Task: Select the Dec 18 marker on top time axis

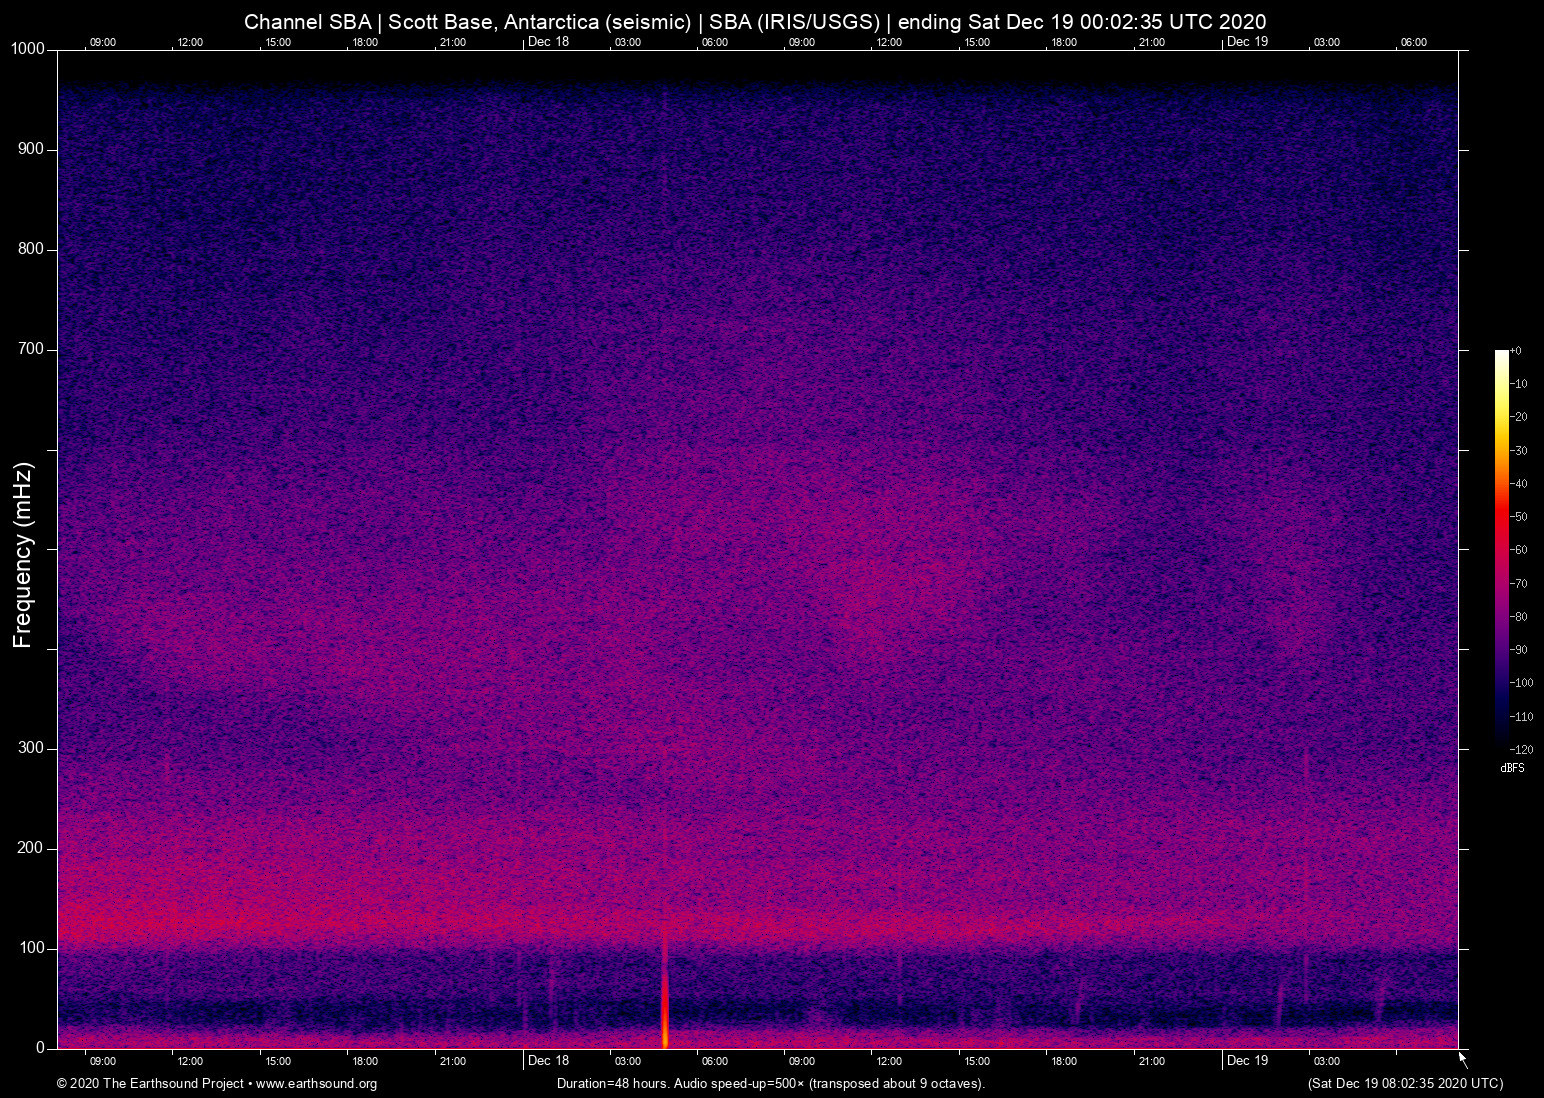Action: coord(548,42)
